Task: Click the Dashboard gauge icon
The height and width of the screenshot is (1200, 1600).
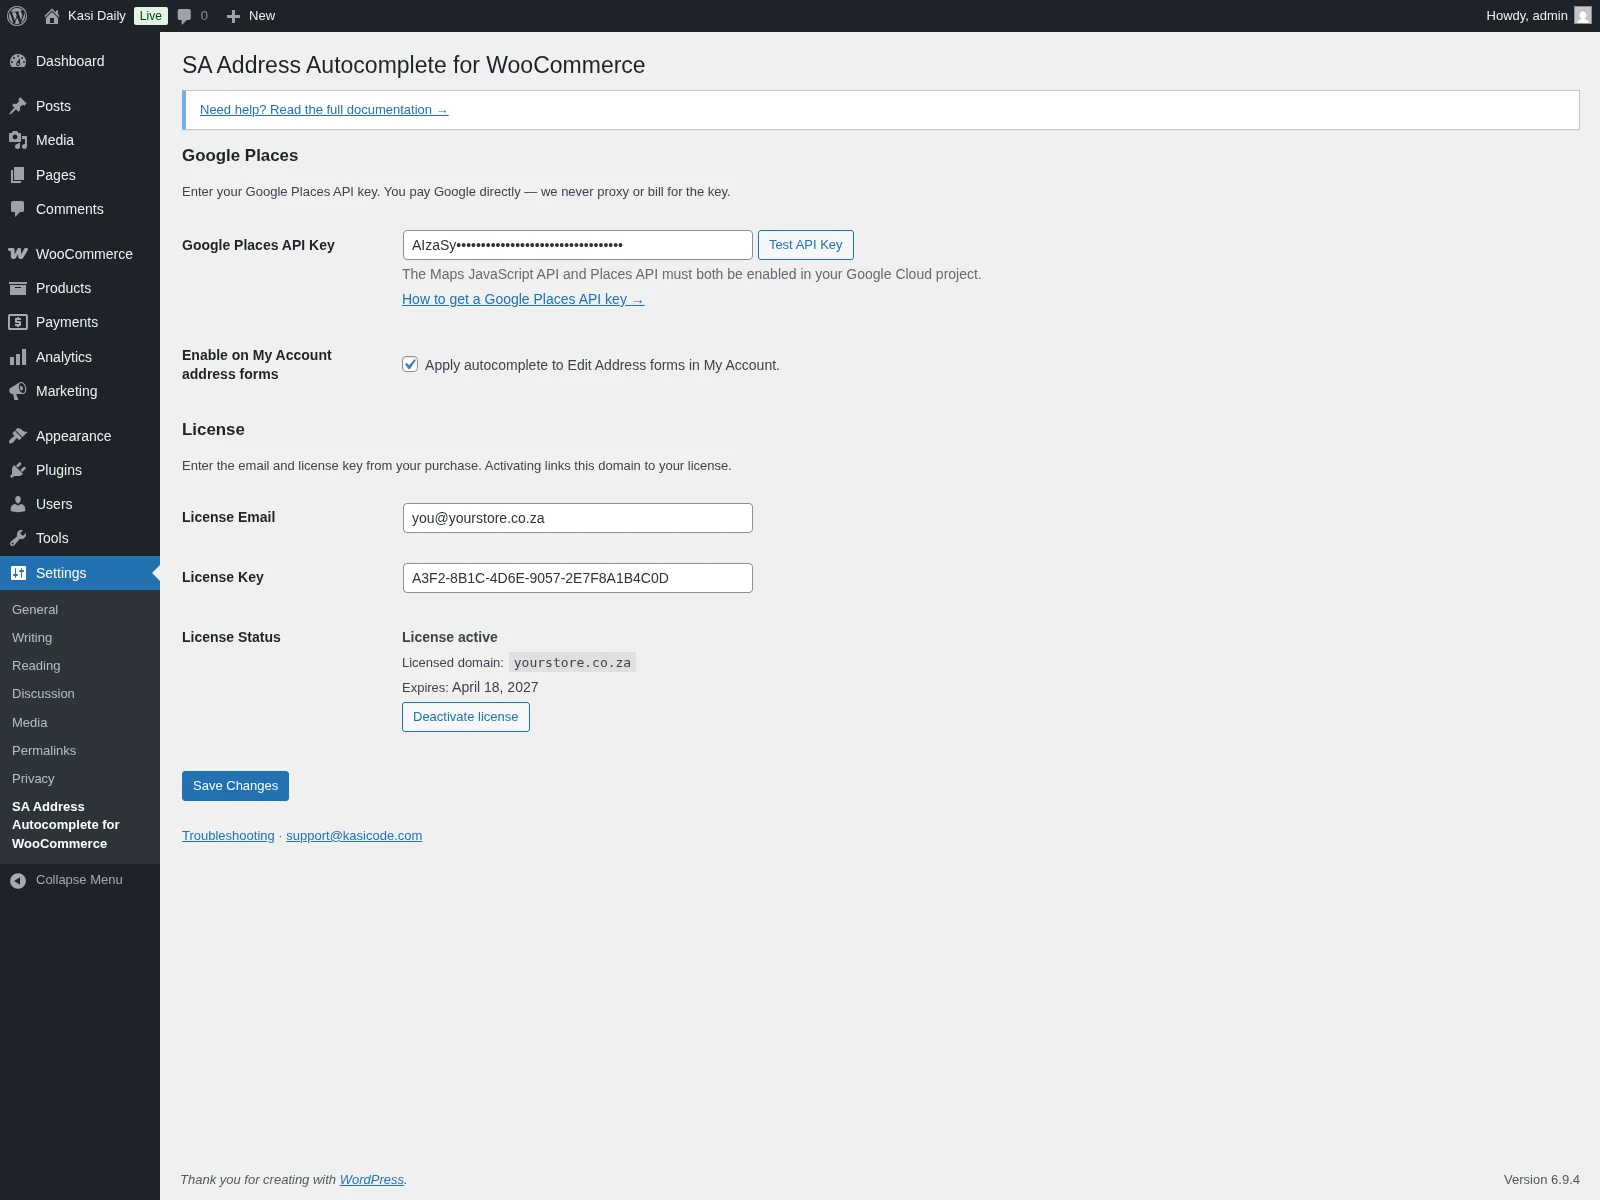Action: tap(18, 61)
